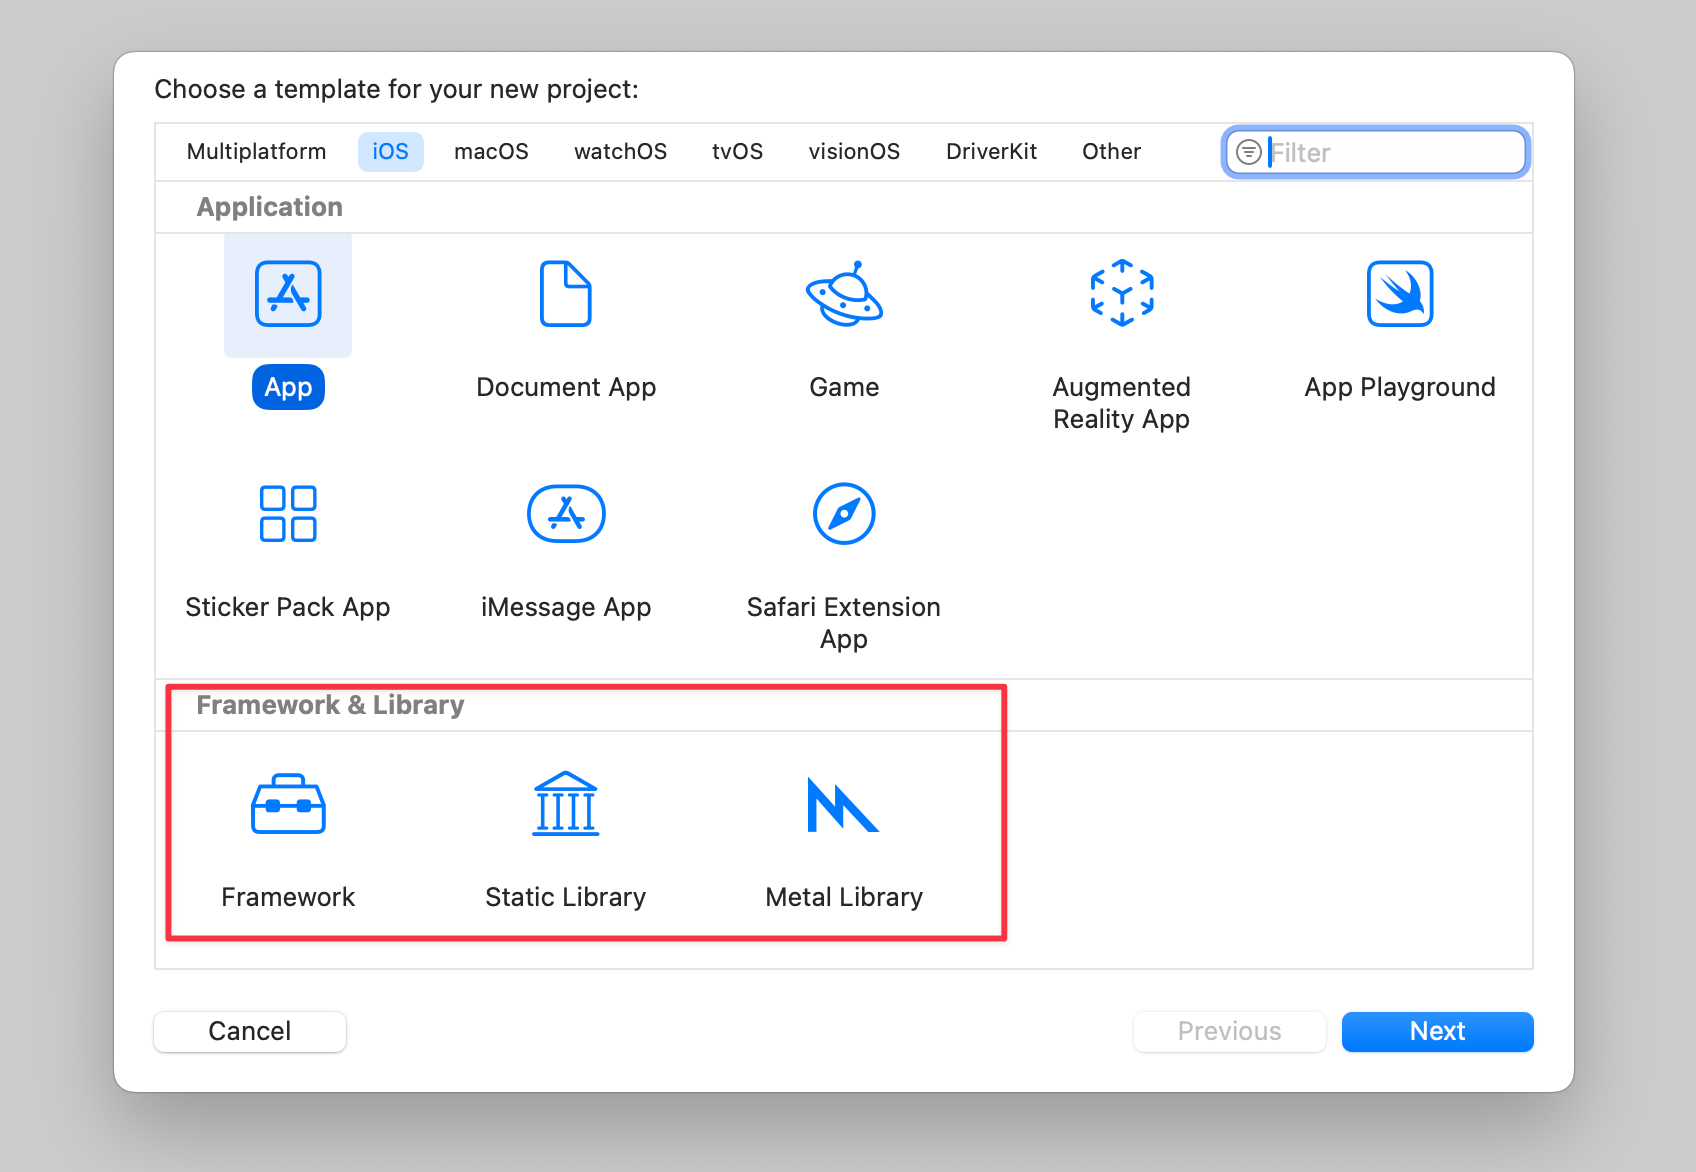Image resolution: width=1696 pixels, height=1172 pixels.
Task: Select the Augmented Reality App template
Action: [1121, 294]
